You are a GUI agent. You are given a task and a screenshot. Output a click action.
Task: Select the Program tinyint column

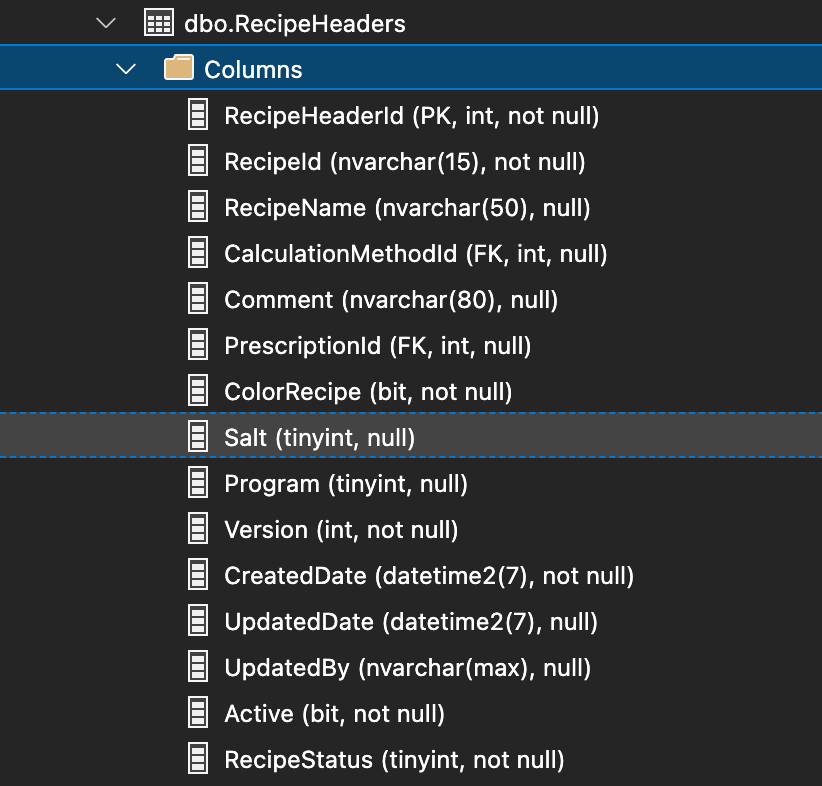click(345, 484)
